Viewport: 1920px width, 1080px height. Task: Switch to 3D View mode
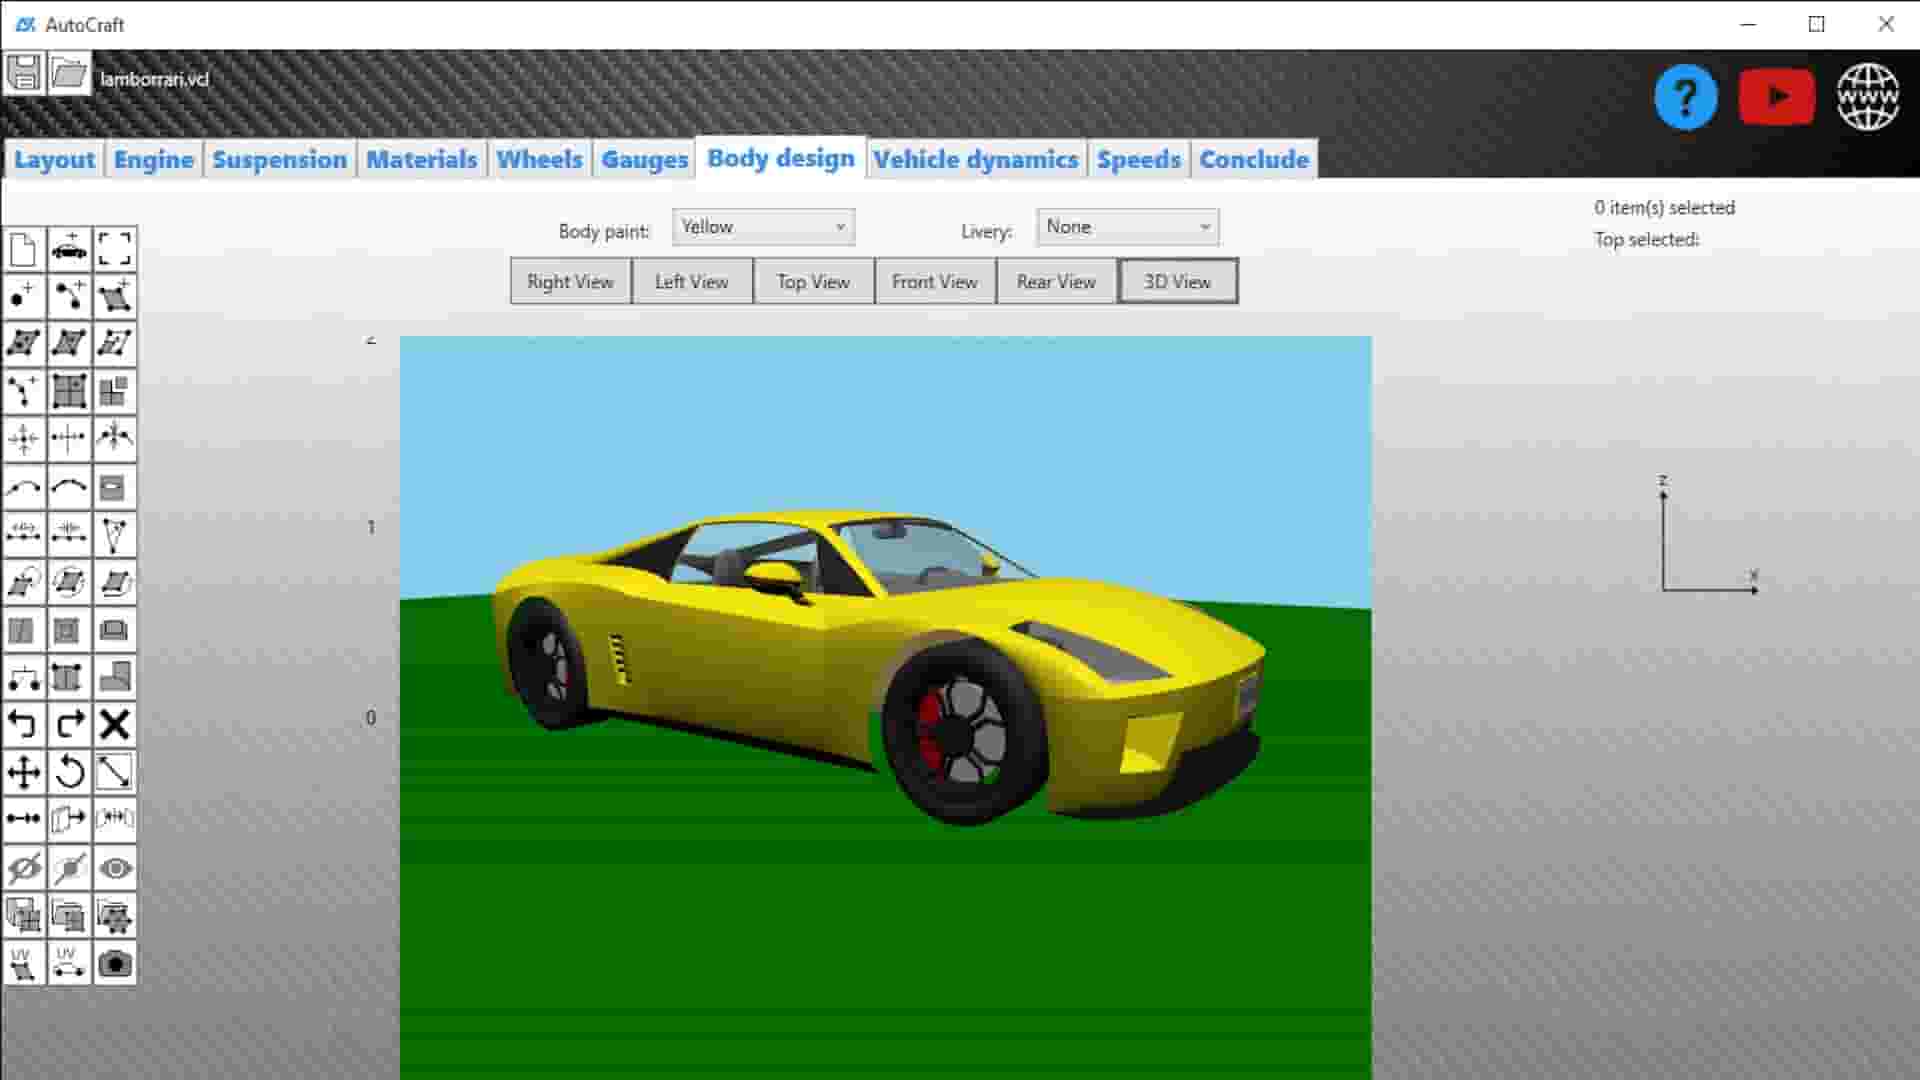pyautogui.click(x=1177, y=281)
